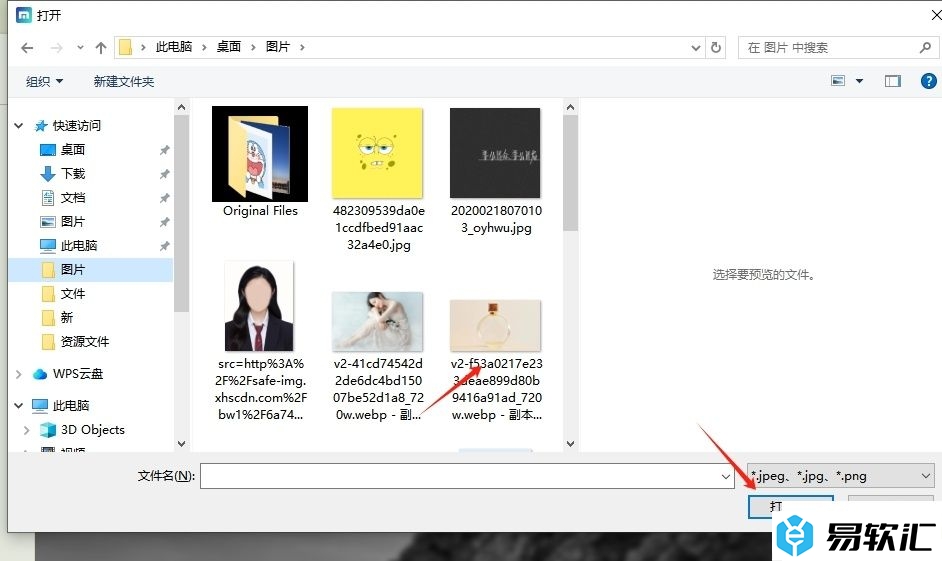This screenshot has width=942, height=561.
Task: Click the forward navigation arrow
Action: (x=56, y=47)
